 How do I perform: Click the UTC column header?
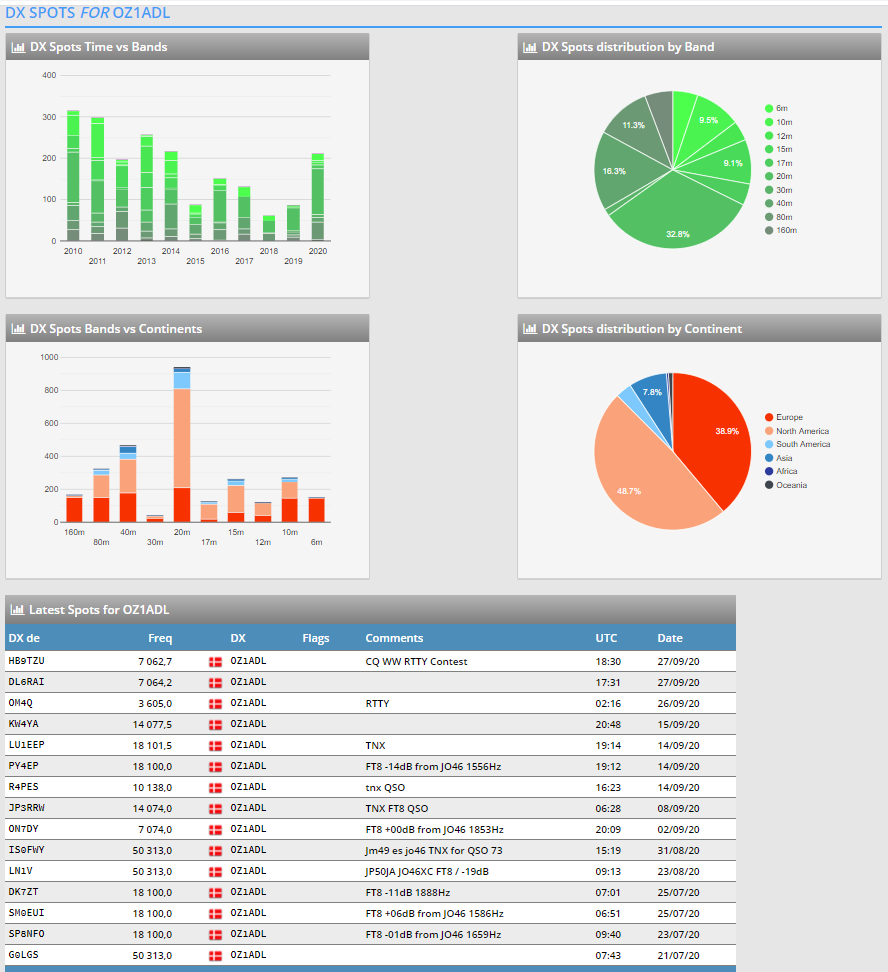606,638
